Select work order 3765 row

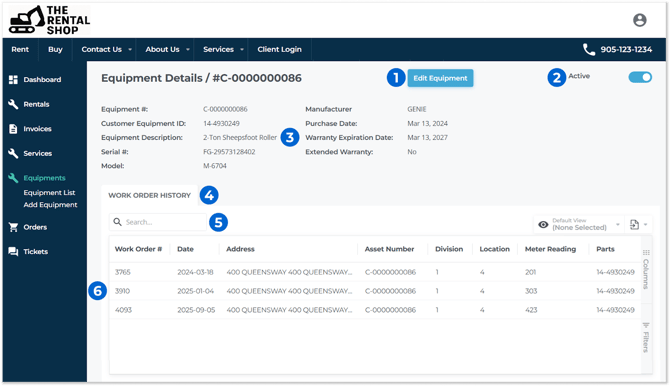(375, 272)
